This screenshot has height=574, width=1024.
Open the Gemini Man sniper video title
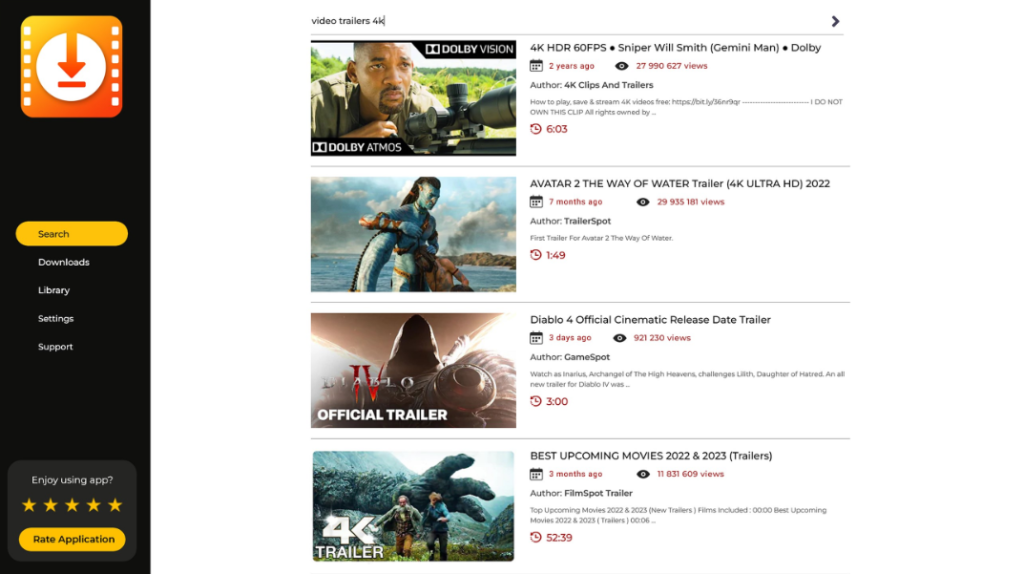pyautogui.click(x=675, y=48)
